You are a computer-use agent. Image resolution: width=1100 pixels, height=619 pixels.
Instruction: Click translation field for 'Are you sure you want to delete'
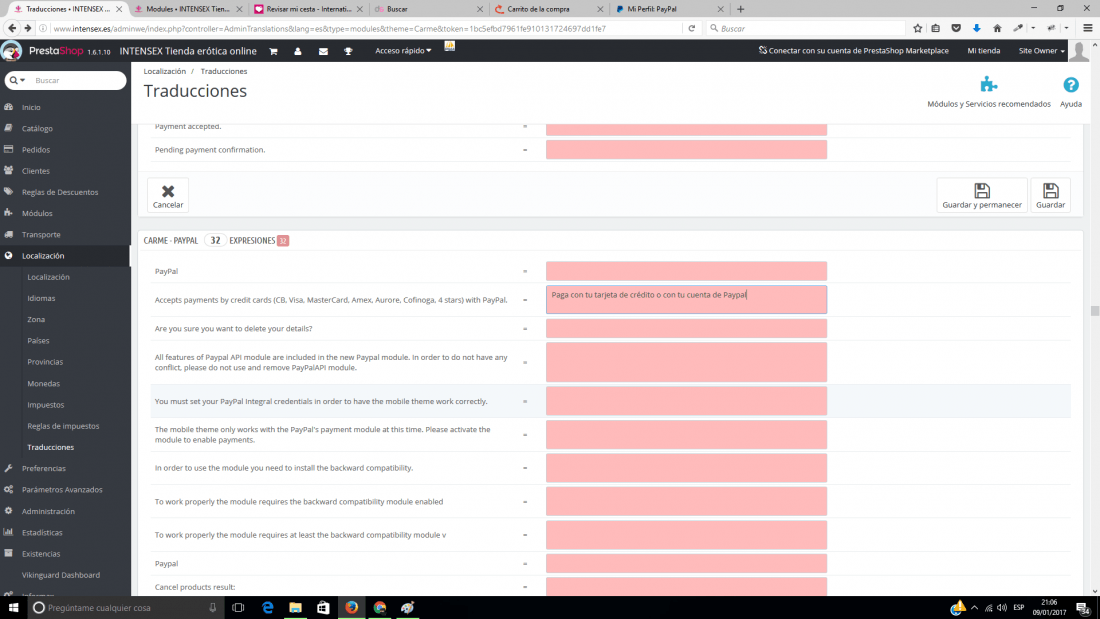pos(686,328)
